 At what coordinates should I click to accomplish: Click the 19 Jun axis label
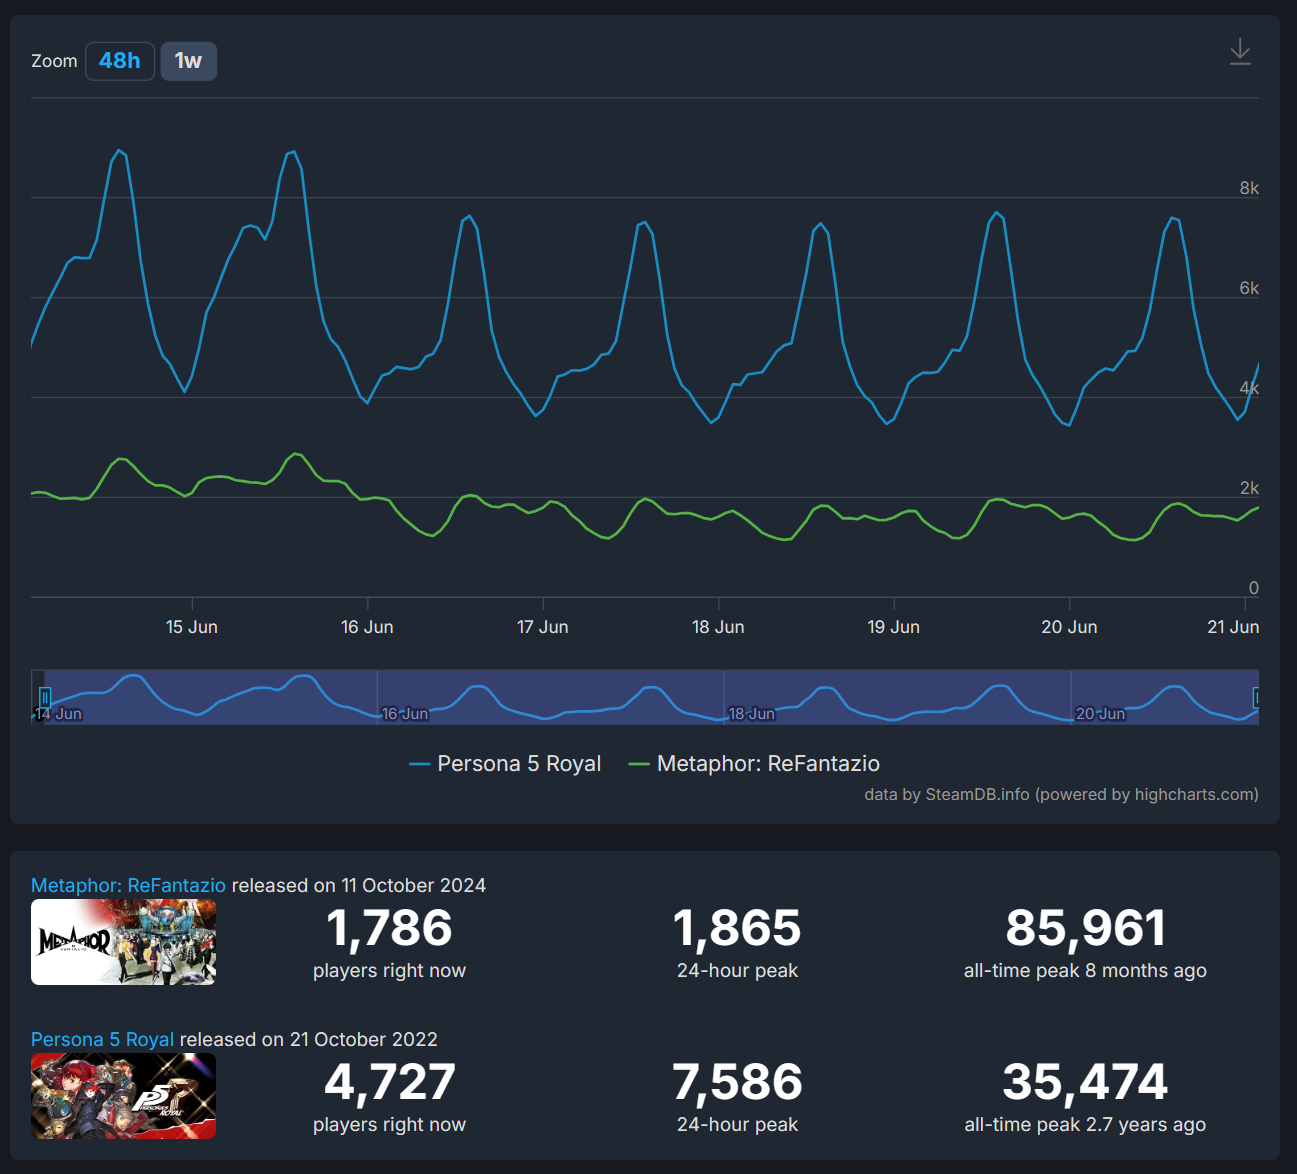894,627
